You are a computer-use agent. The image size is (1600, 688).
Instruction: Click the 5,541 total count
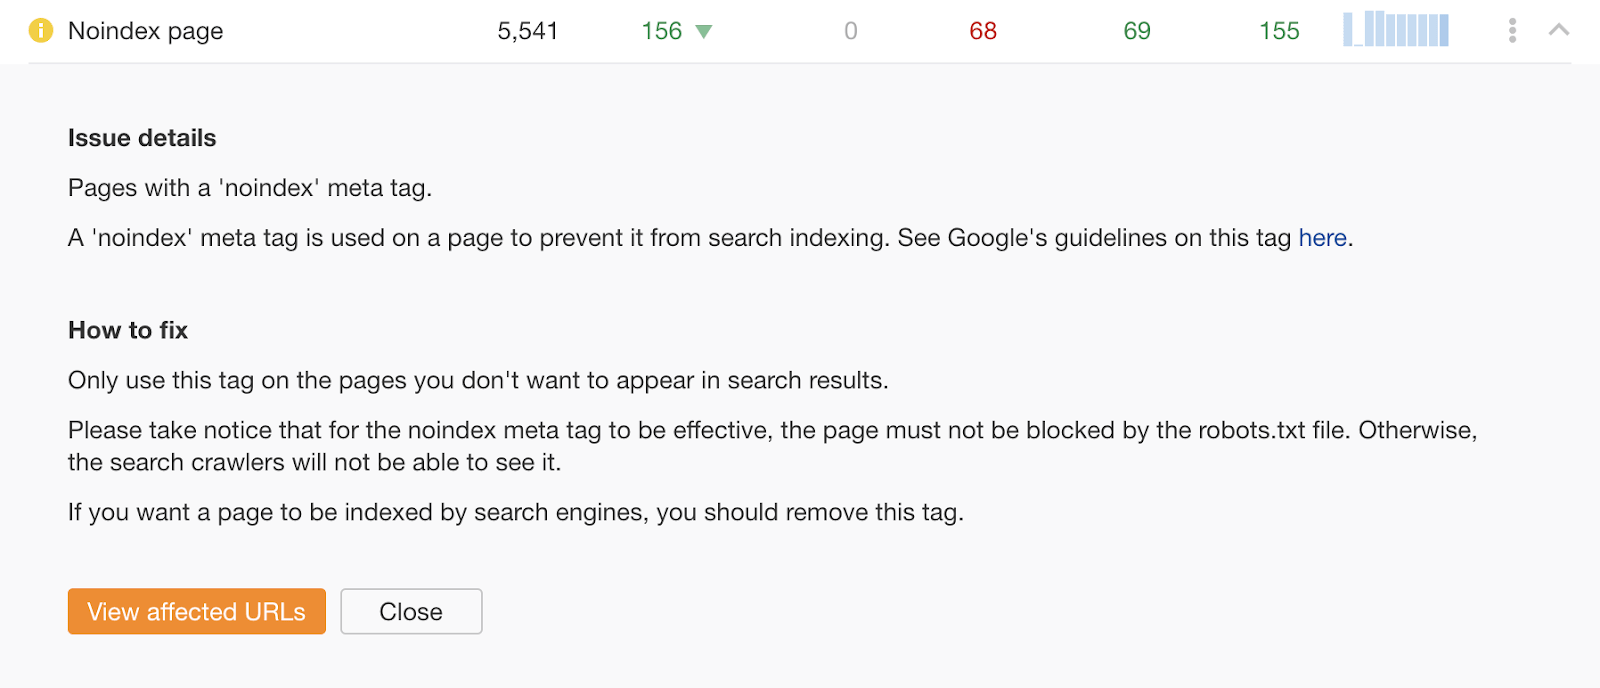[523, 31]
